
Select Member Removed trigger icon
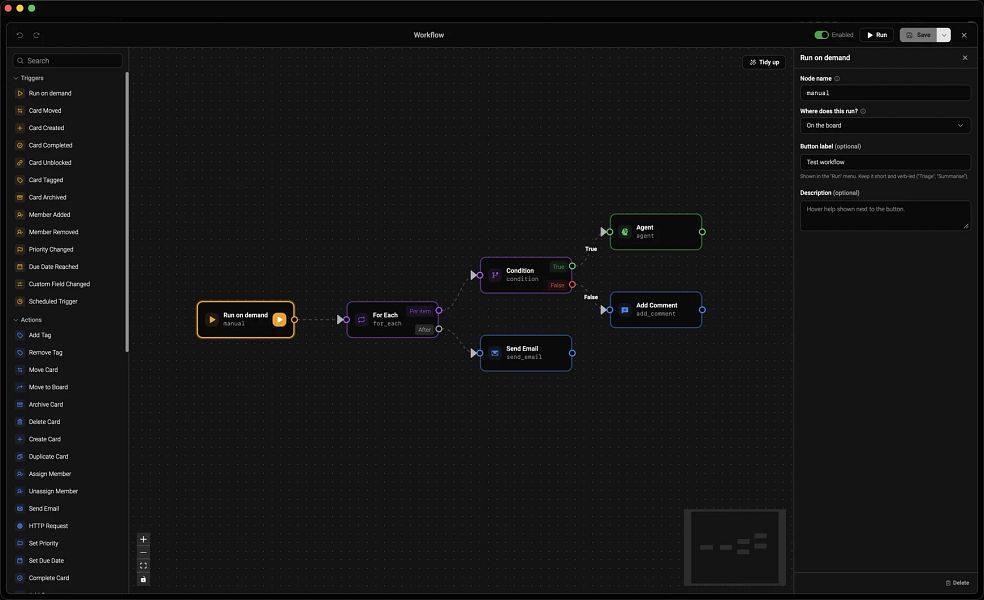click(20, 232)
